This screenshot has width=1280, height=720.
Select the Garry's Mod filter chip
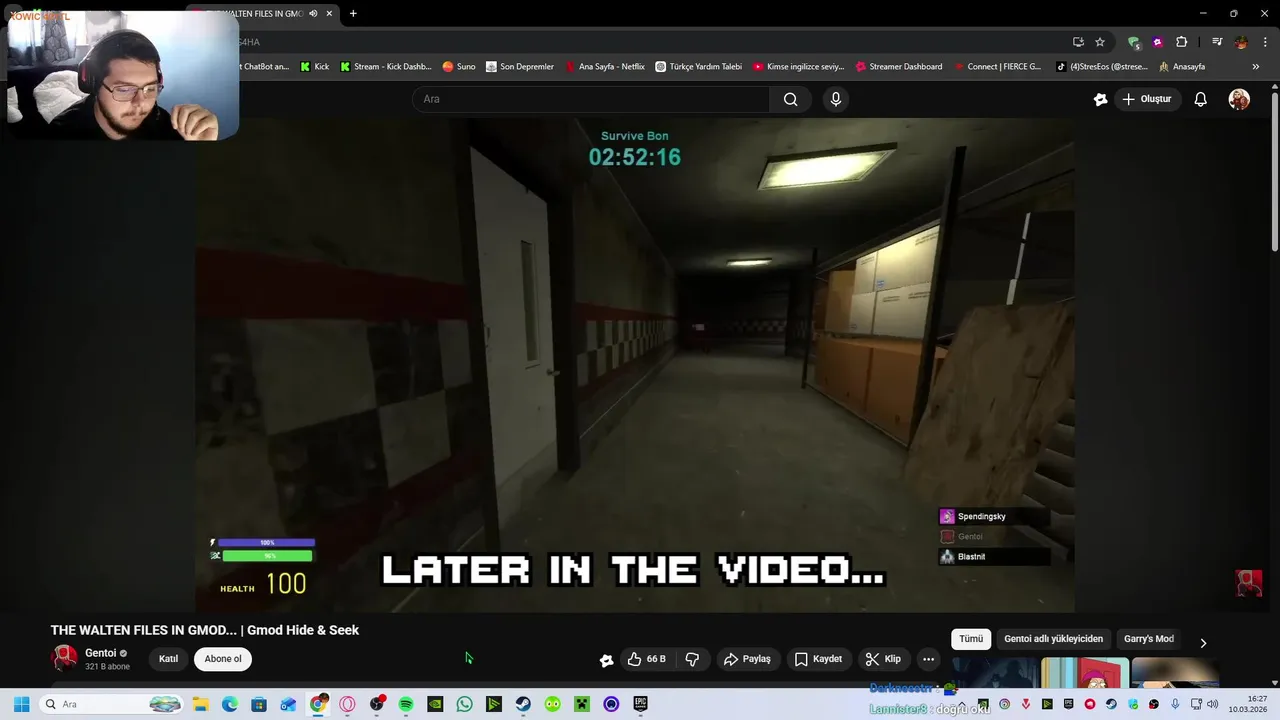point(1148,639)
